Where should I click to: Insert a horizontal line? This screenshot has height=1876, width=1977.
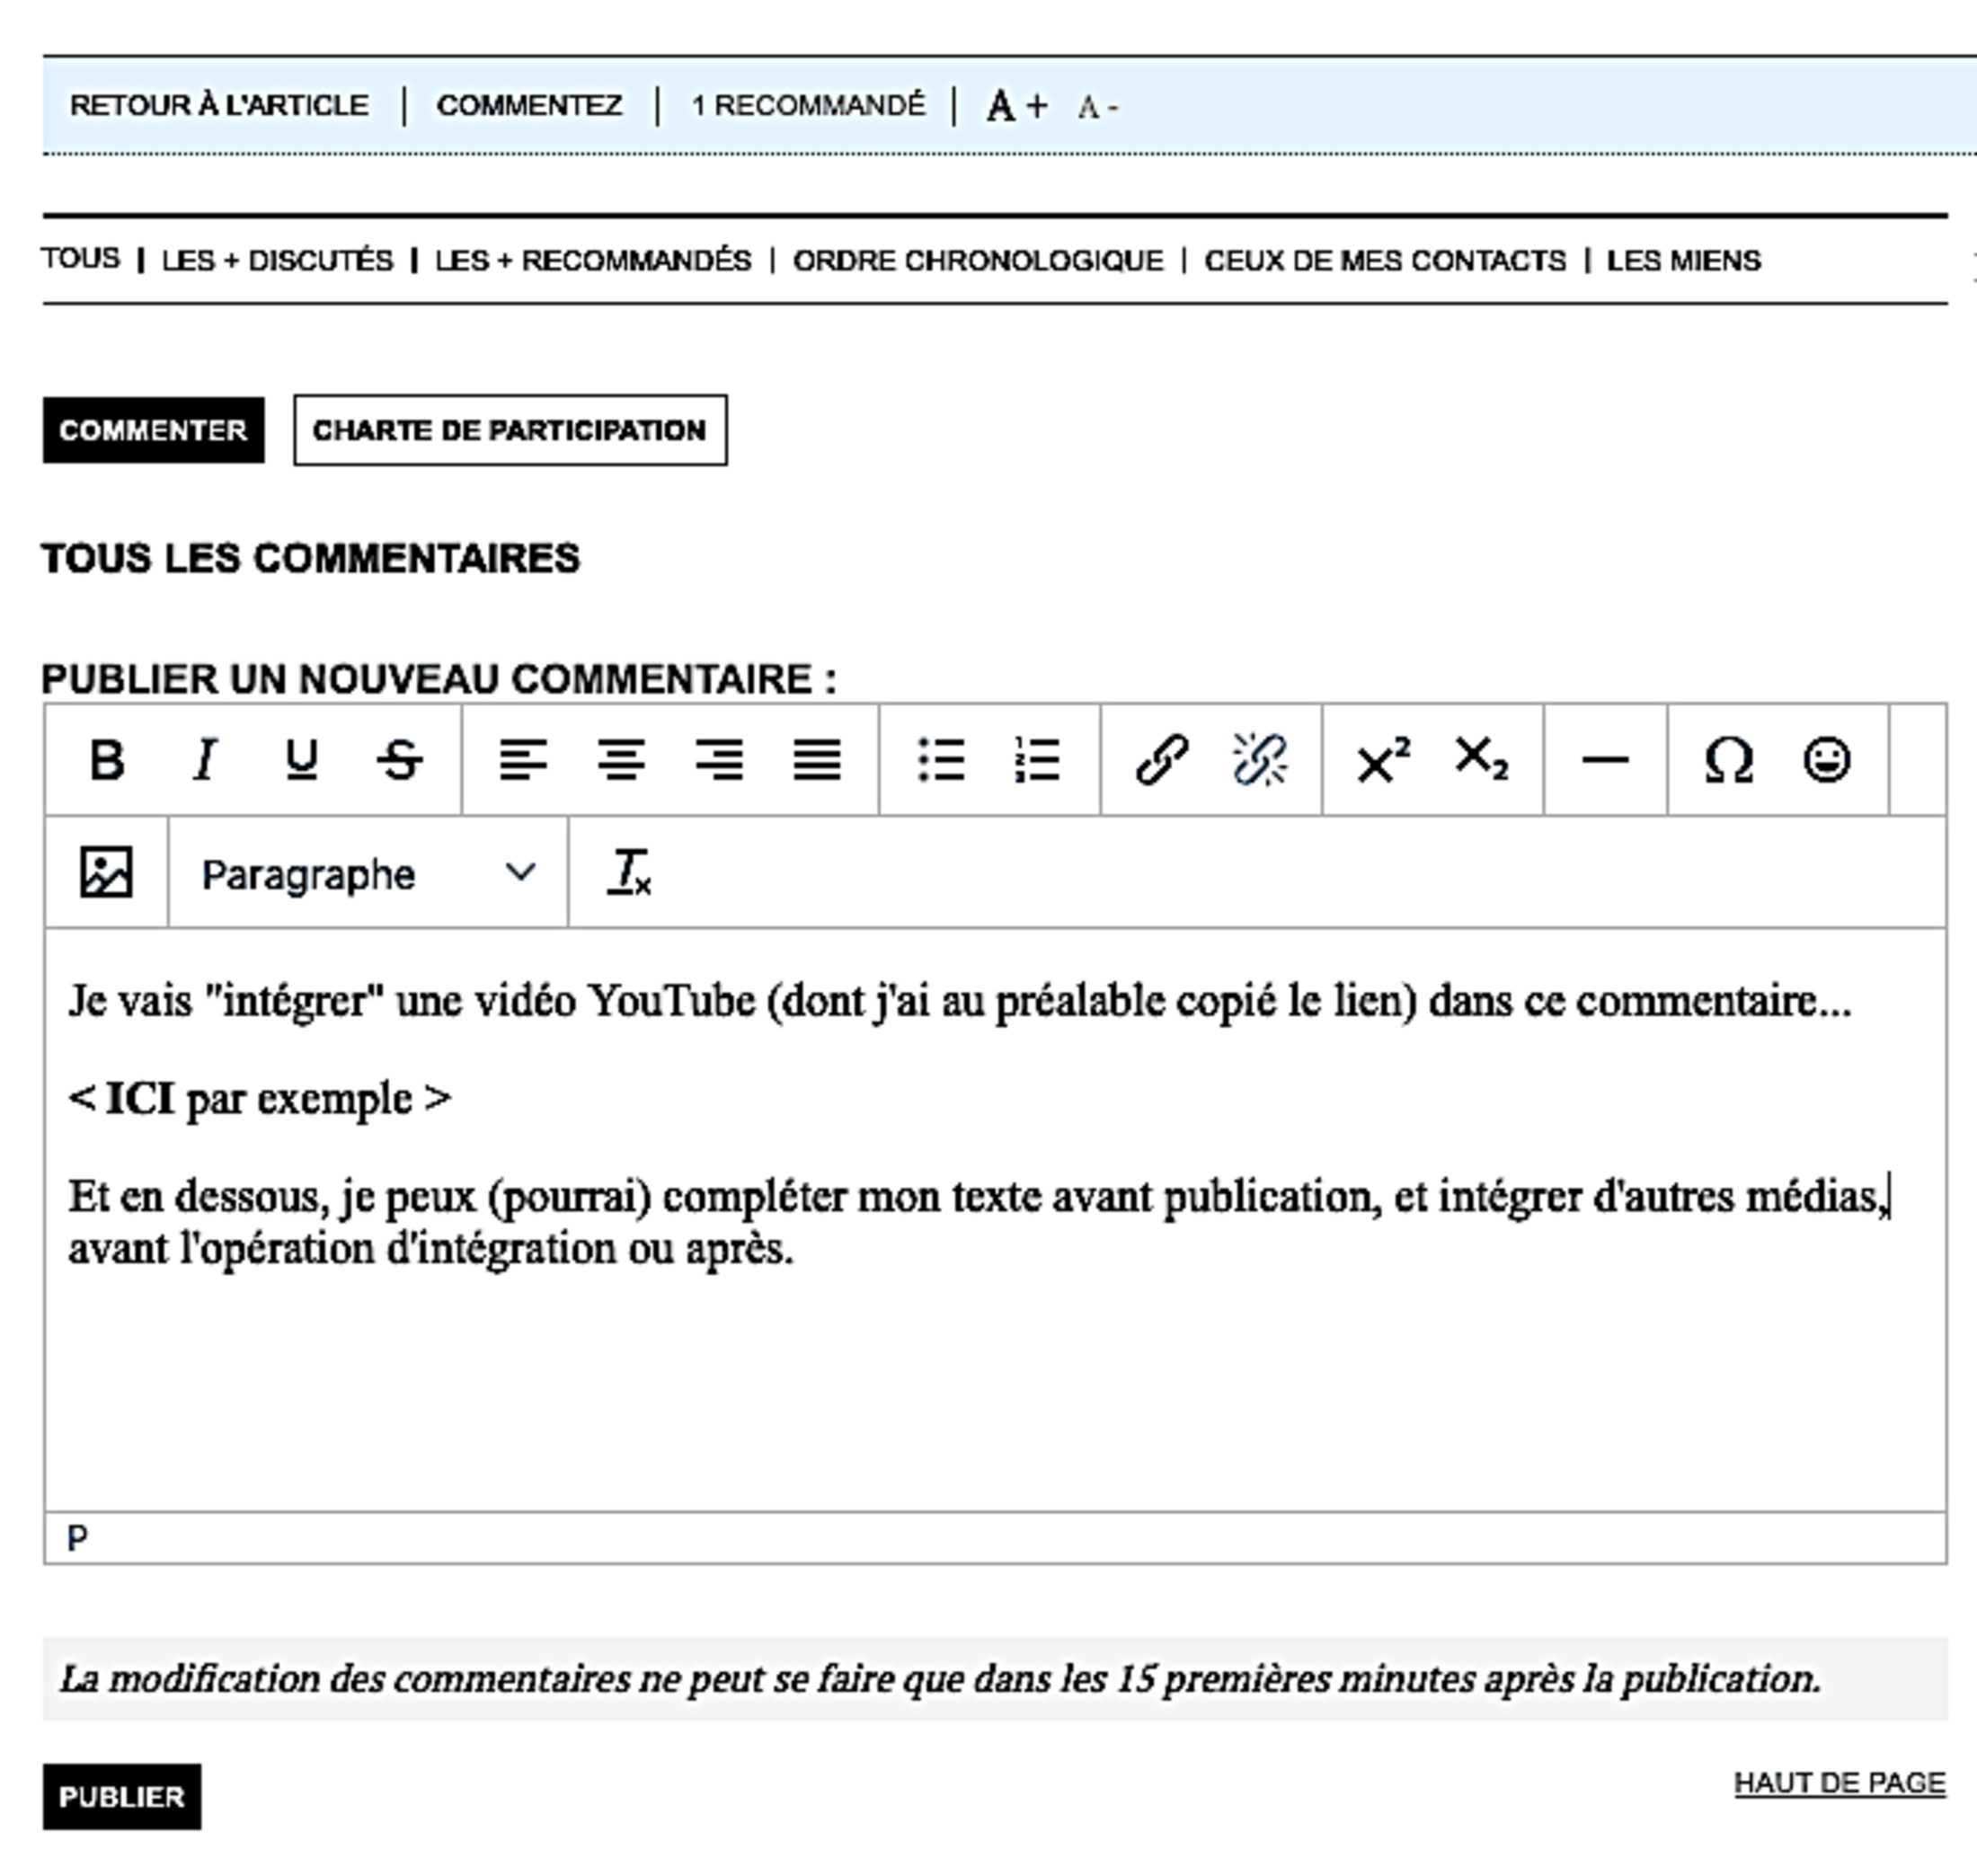click(x=1605, y=760)
